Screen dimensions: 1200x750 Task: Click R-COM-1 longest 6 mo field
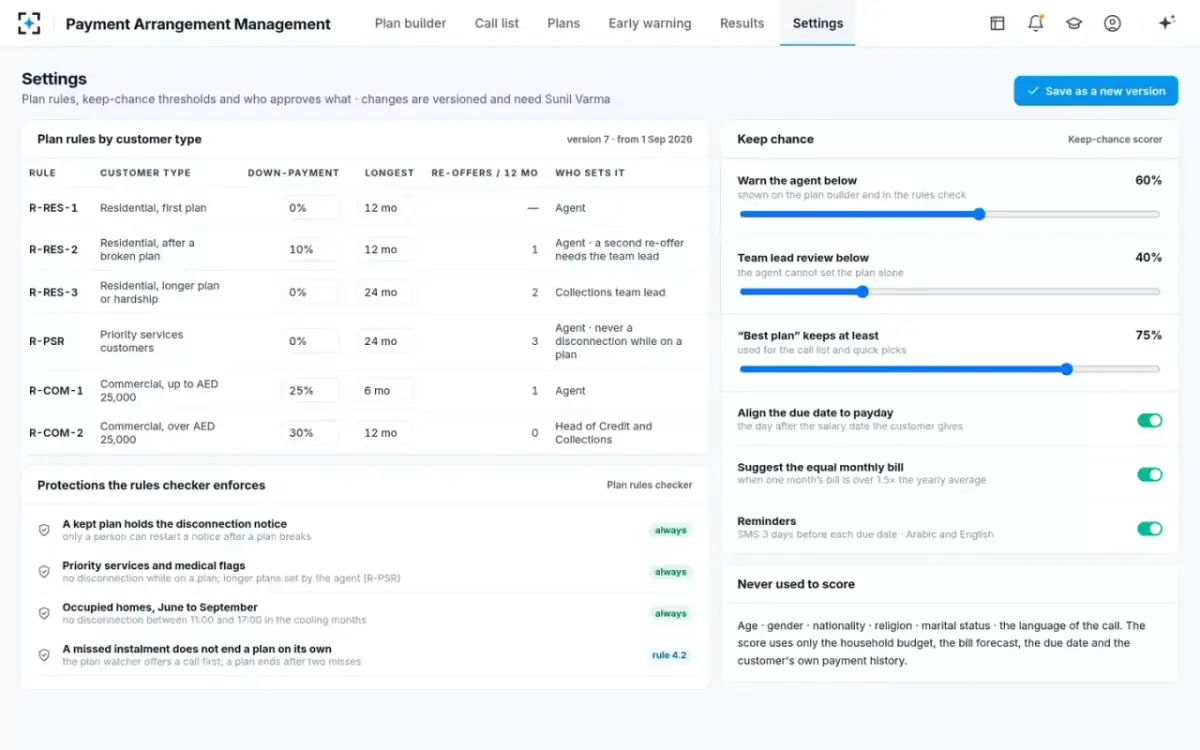(x=385, y=391)
